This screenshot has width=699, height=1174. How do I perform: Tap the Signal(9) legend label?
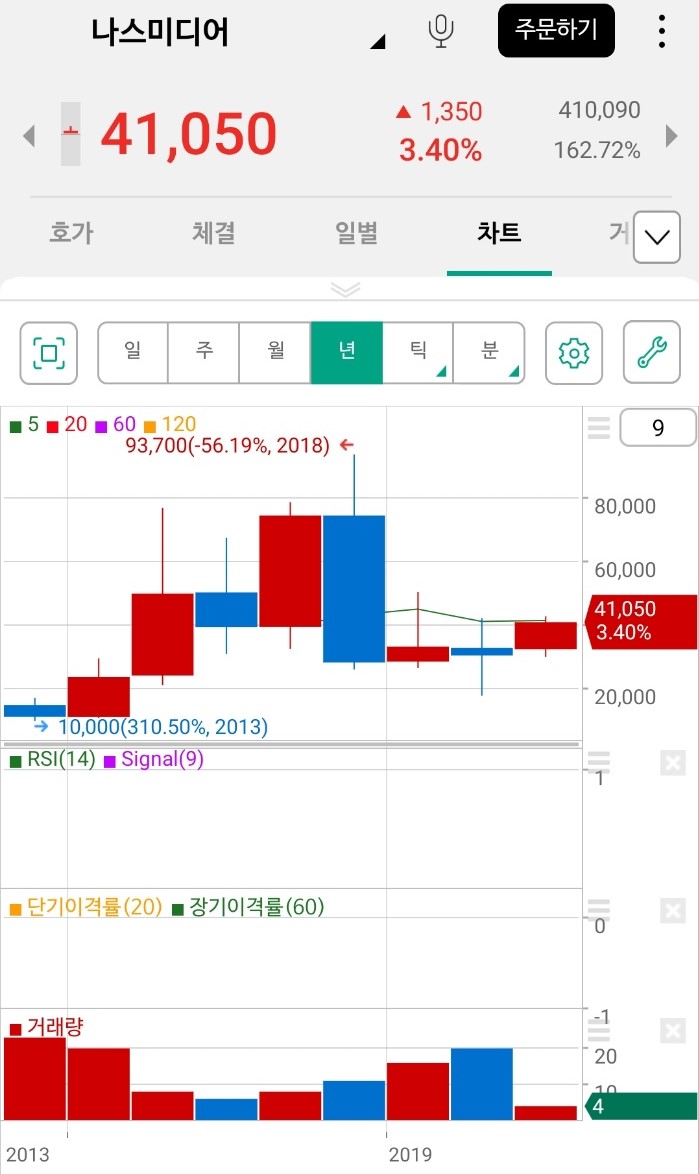point(162,759)
